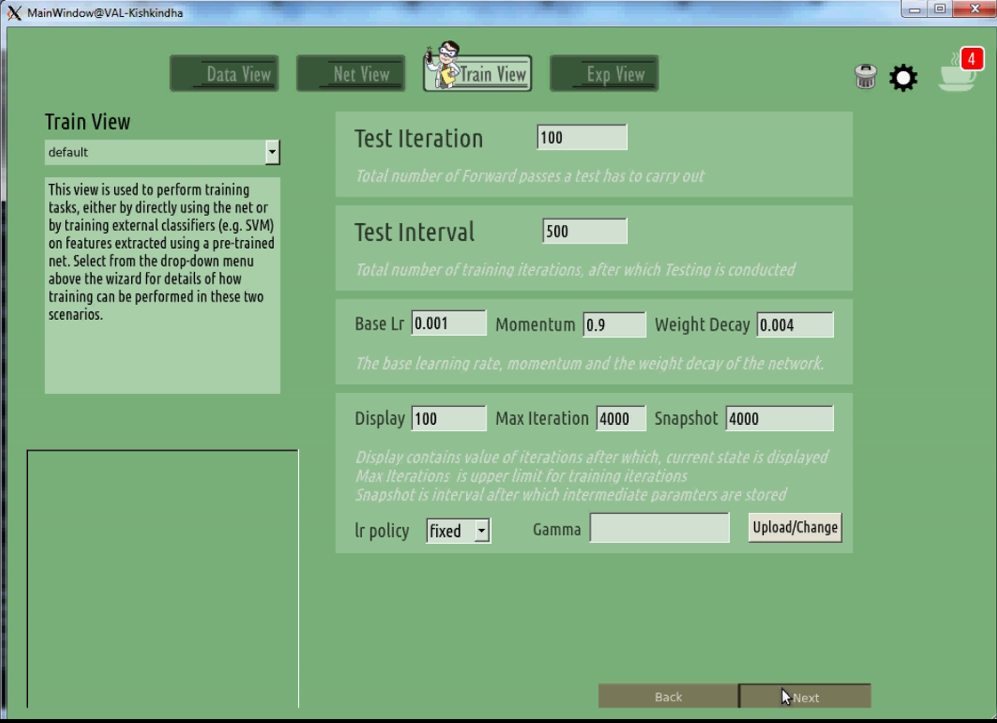Click the coffee cup notification icon
The image size is (997, 723).
956,75
